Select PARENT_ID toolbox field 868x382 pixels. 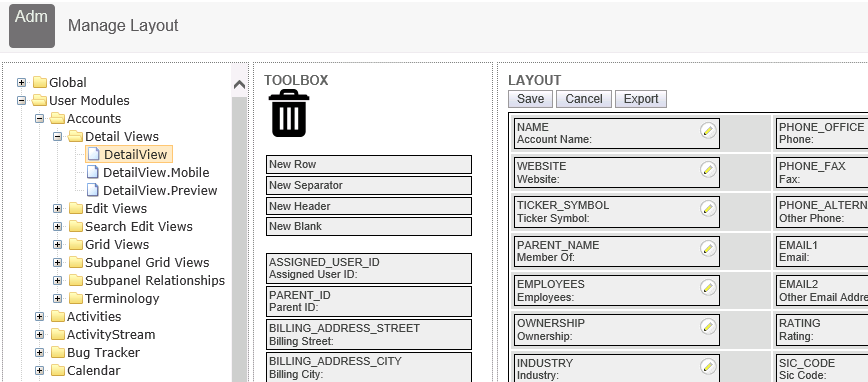tap(369, 301)
